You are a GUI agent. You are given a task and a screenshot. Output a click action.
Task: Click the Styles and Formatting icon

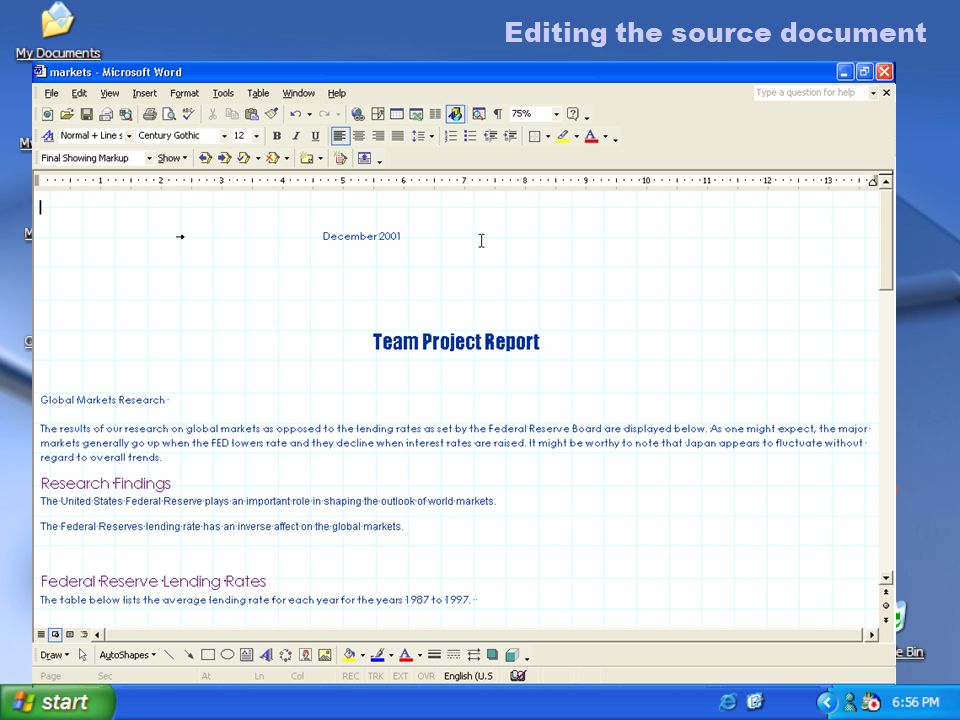click(48, 136)
